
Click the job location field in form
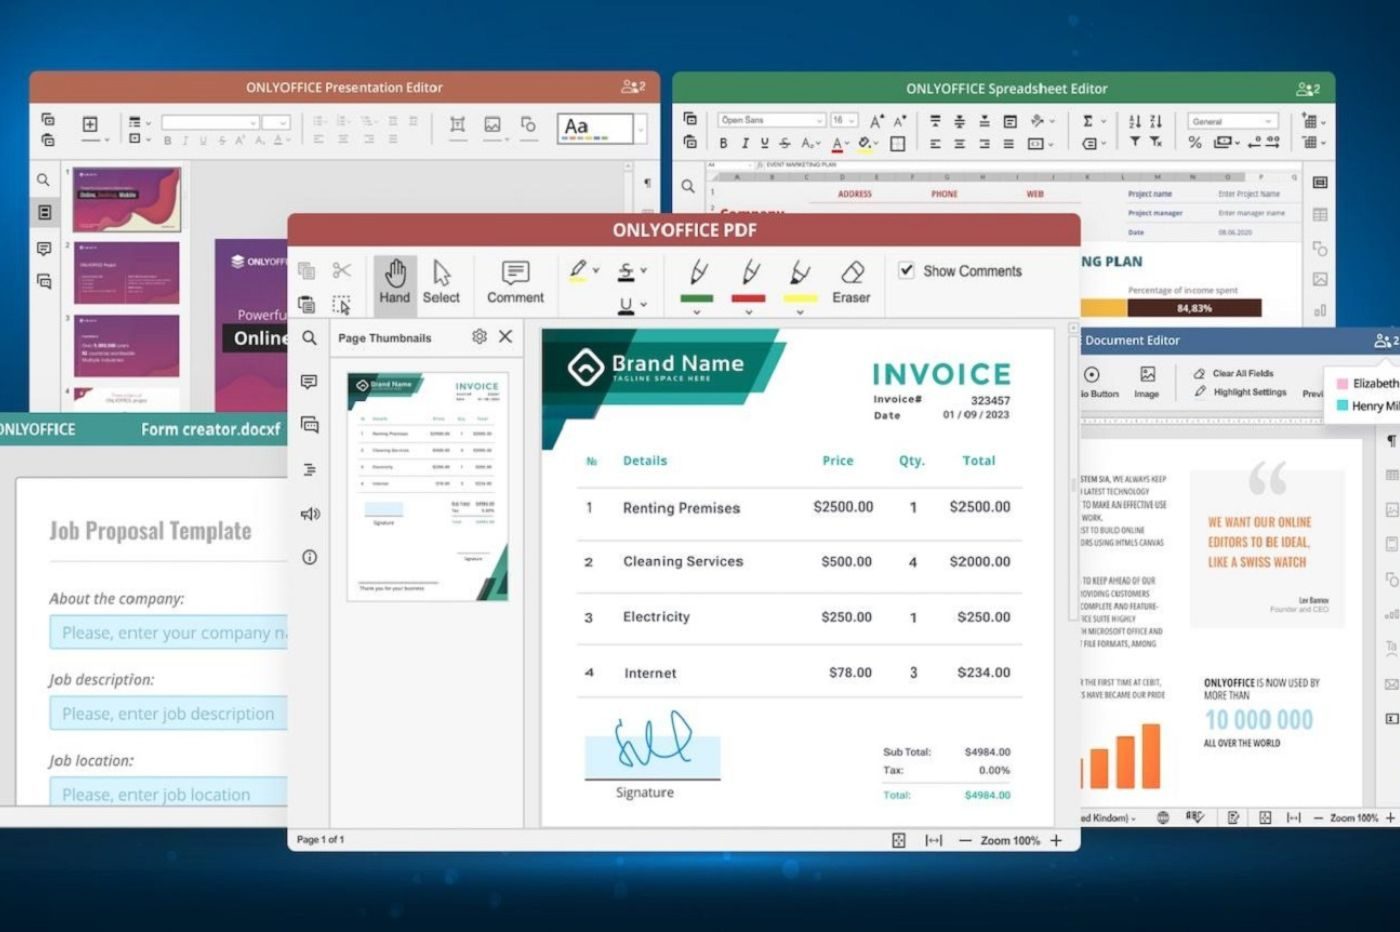[x=169, y=793]
